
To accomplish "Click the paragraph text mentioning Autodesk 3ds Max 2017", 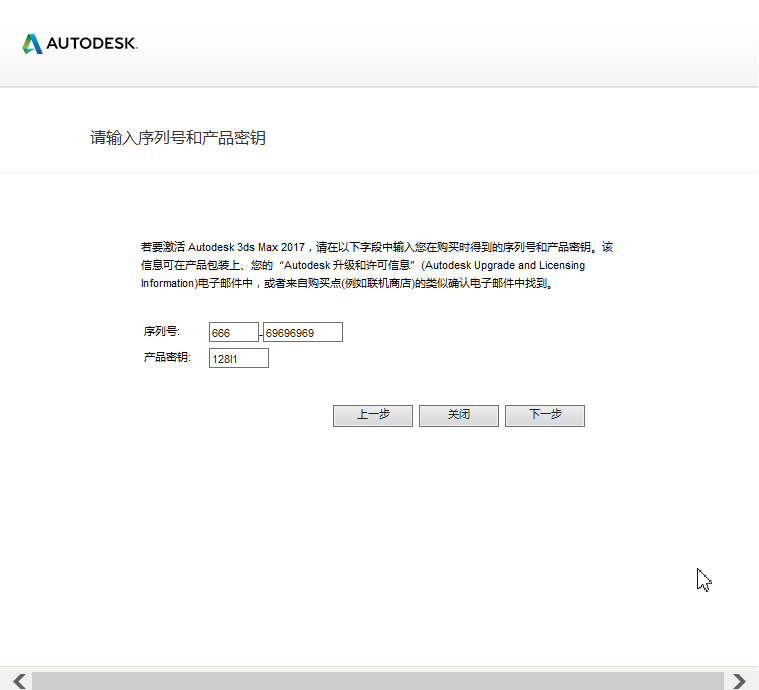I will coord(377,265).
